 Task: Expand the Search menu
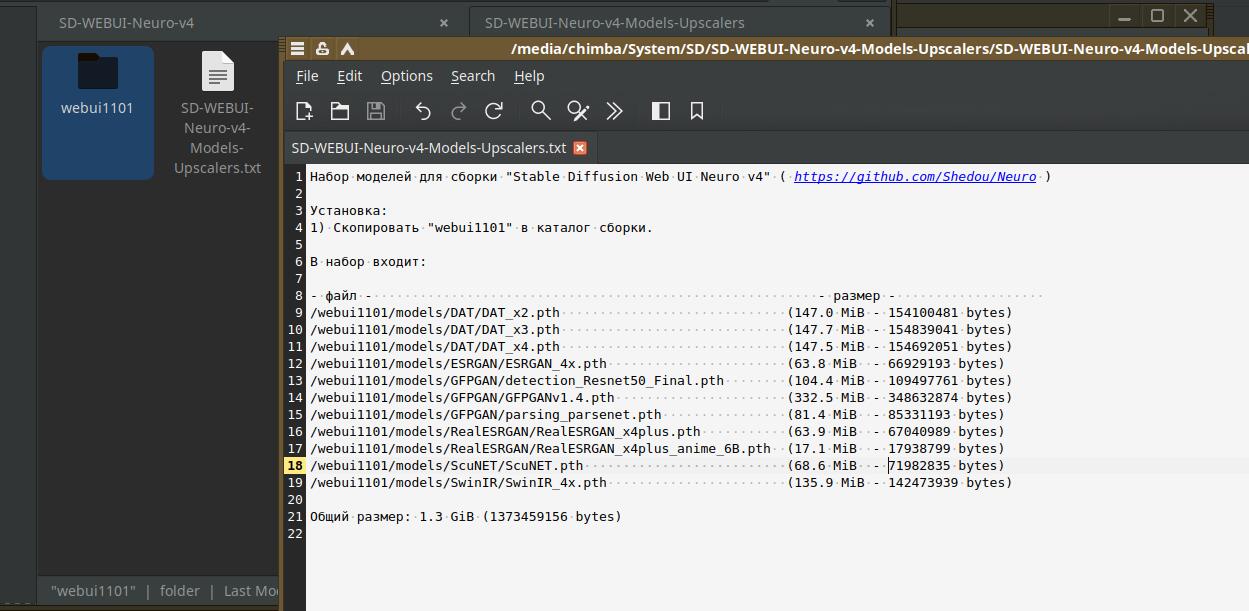click(x=472, y=76)
